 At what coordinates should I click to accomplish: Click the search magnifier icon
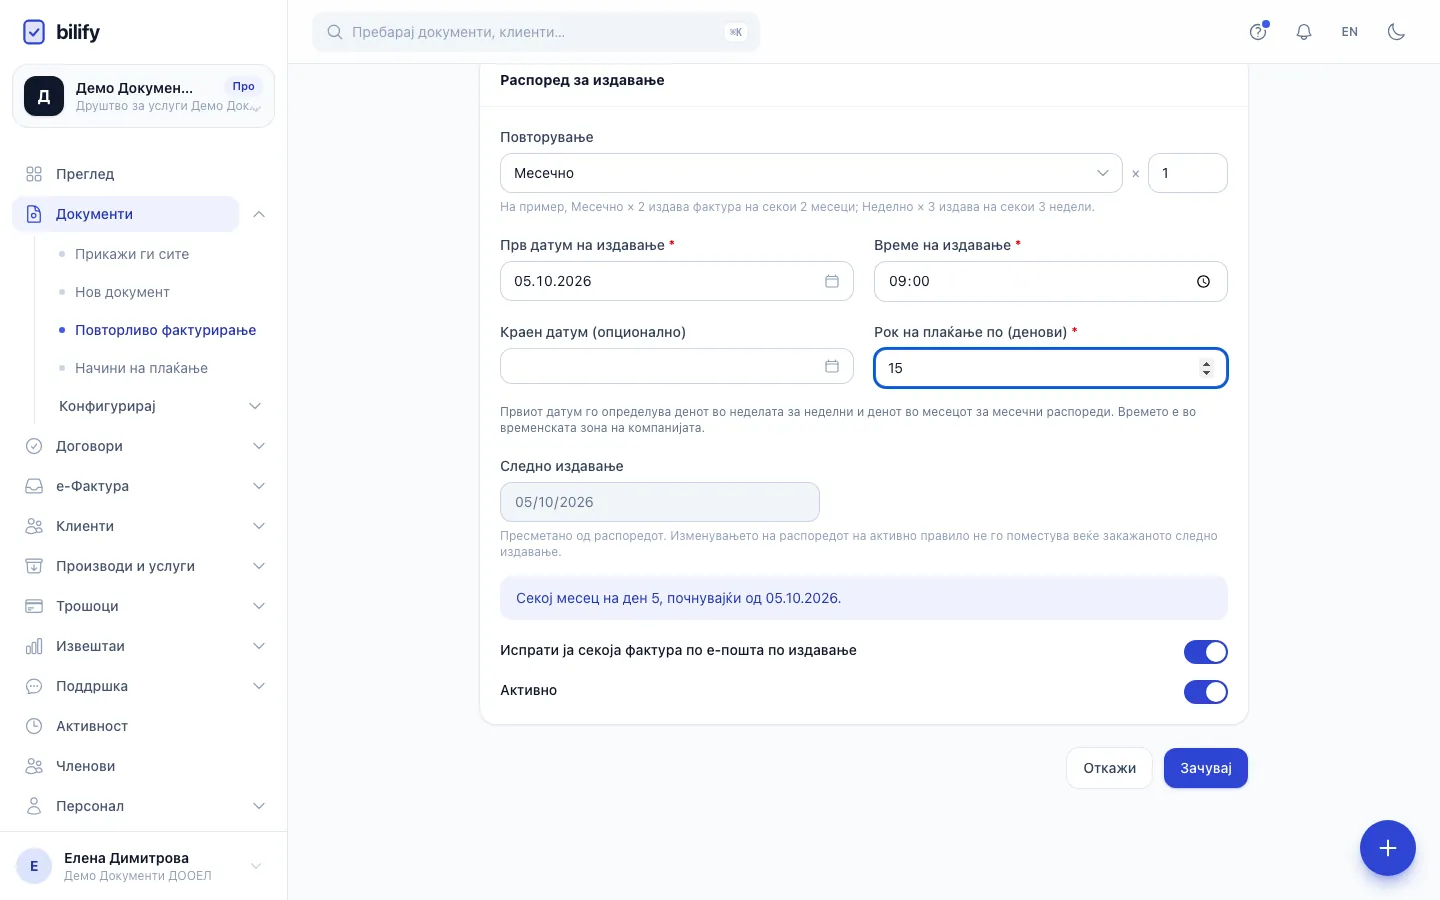[335, 32]
